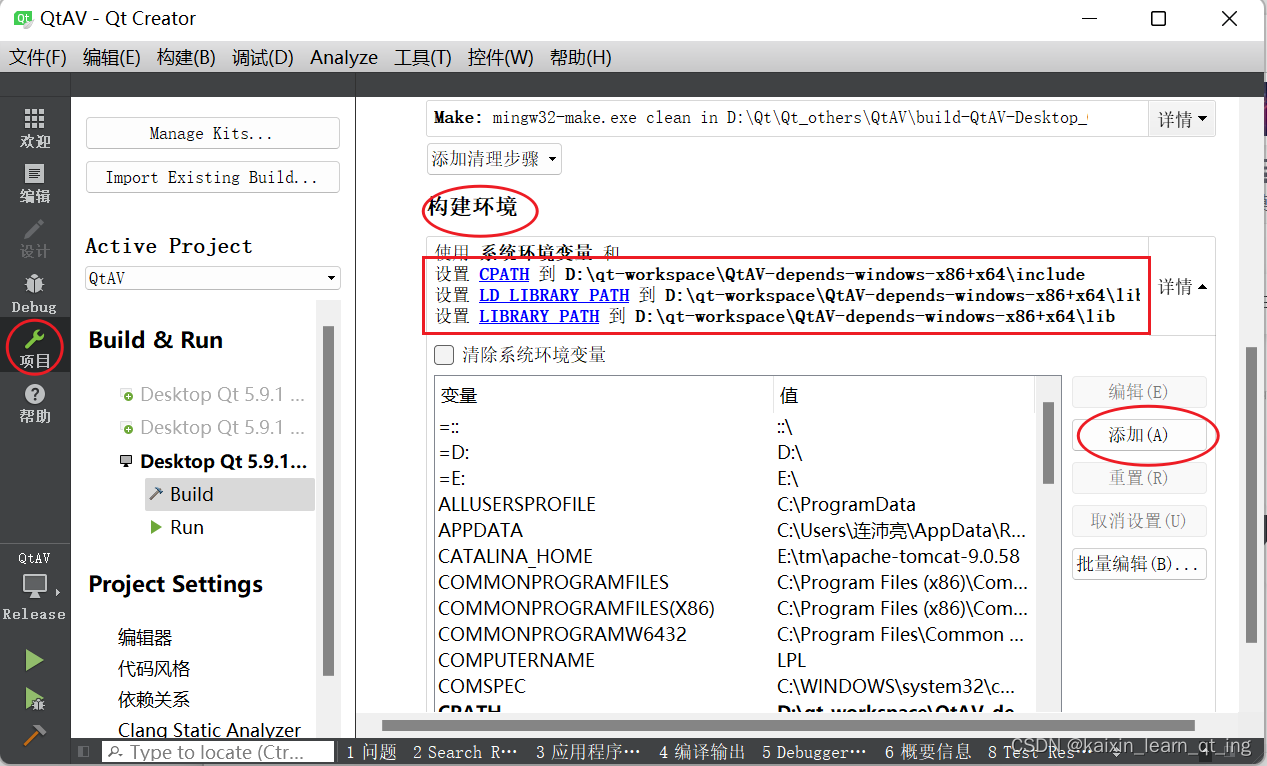Open the Compile Output (编译输出) pane

tap(703, 752)
